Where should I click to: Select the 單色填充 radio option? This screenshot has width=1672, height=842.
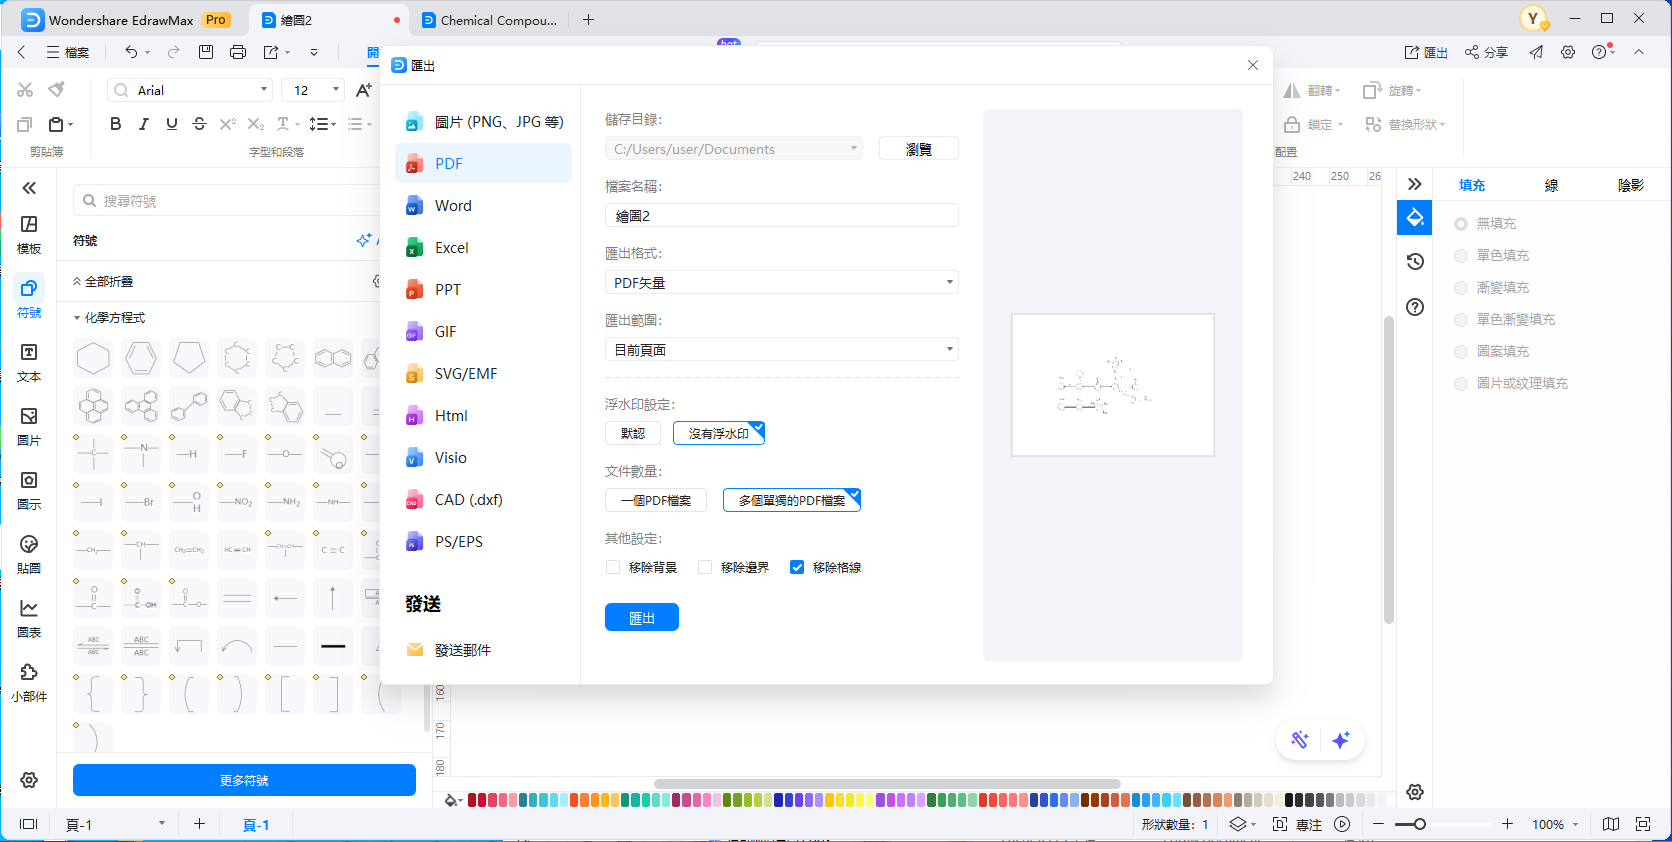1461,256
